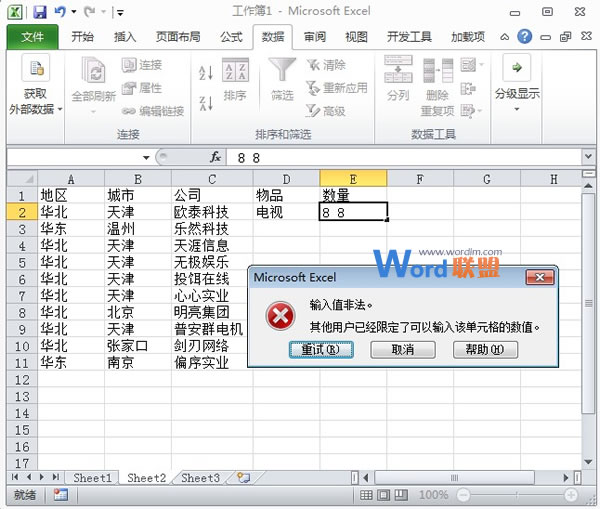Image resolution: width=600 pixels, height=509 pixels.
Task: Click the Redo arrow icon
Action: click(90, 12)
